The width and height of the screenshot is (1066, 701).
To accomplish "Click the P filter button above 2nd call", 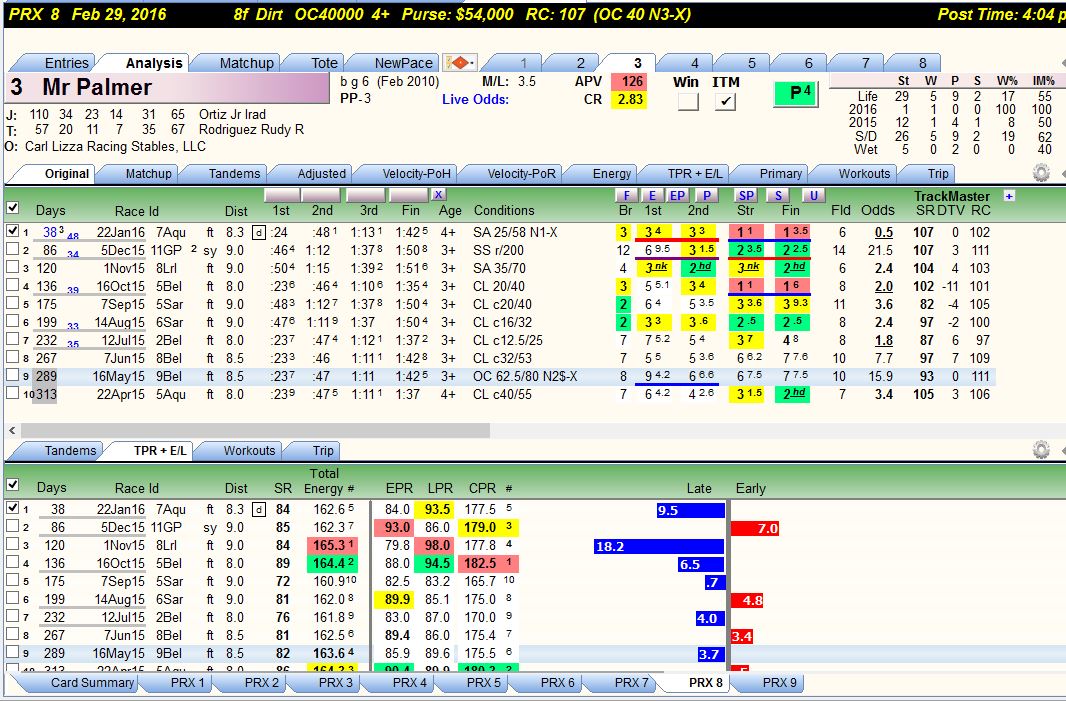I will [x=706, y=196].
